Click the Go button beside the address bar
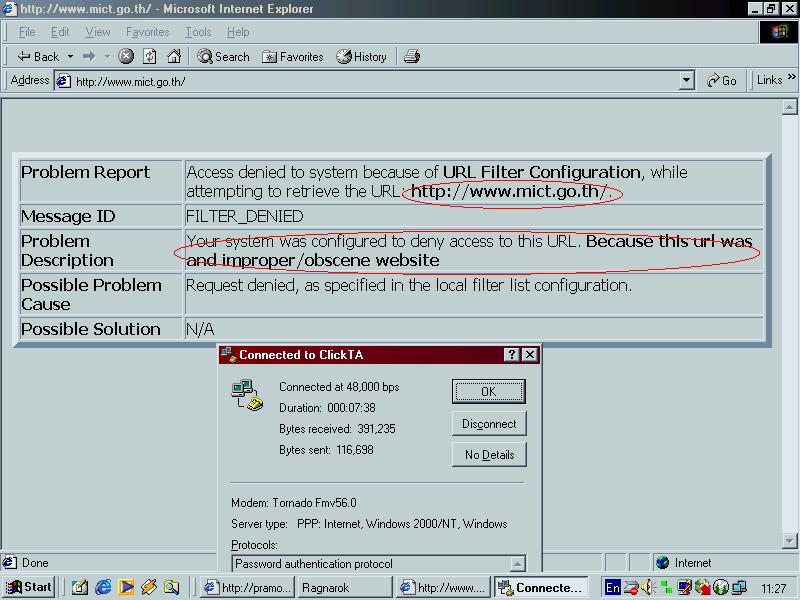Image resolution: width=800 pixels, height=600 pixels. click(x=721, y=81)
